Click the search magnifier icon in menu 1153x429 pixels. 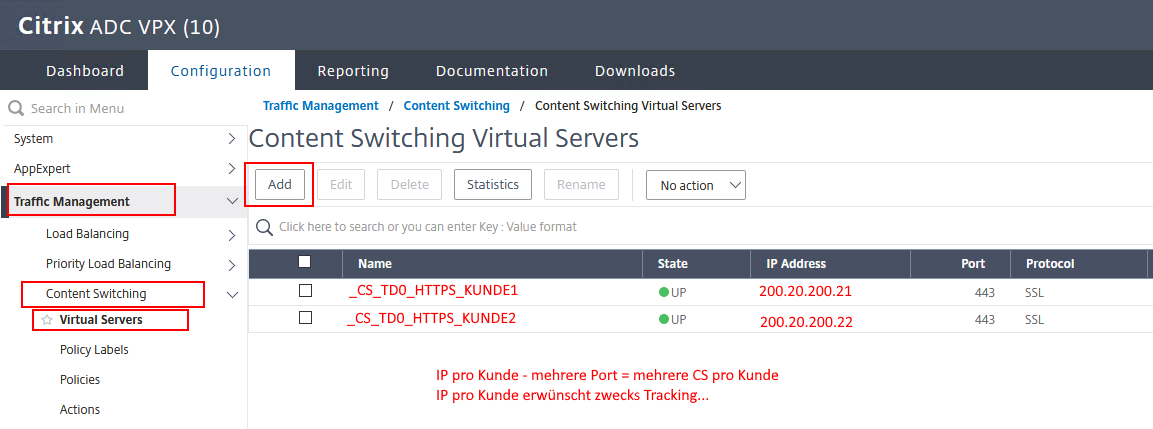point(15,108)
